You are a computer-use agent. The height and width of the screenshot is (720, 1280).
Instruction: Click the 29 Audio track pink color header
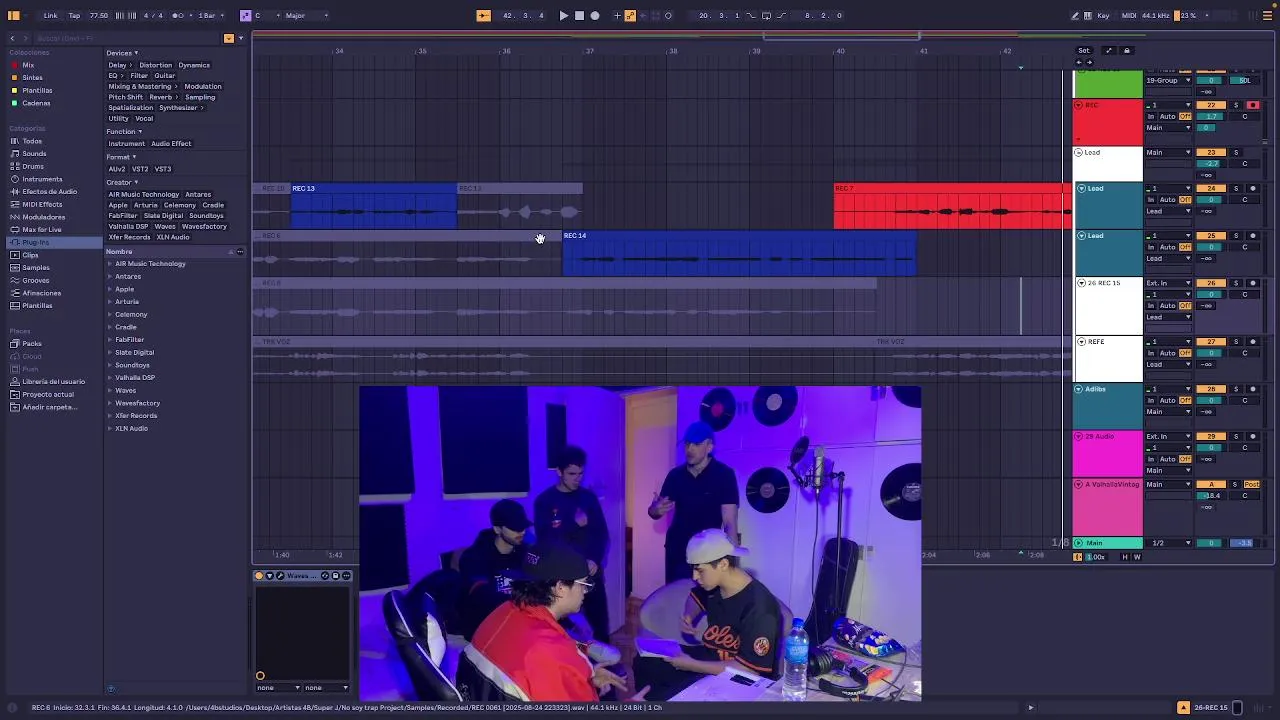pyautogui.click(x=1108, y=454)
